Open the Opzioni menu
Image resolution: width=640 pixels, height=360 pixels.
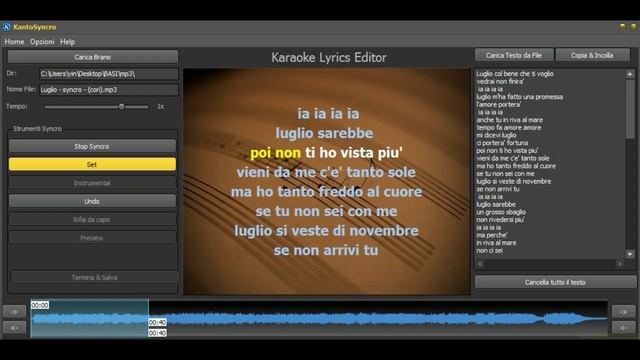(x=42, y=42)
